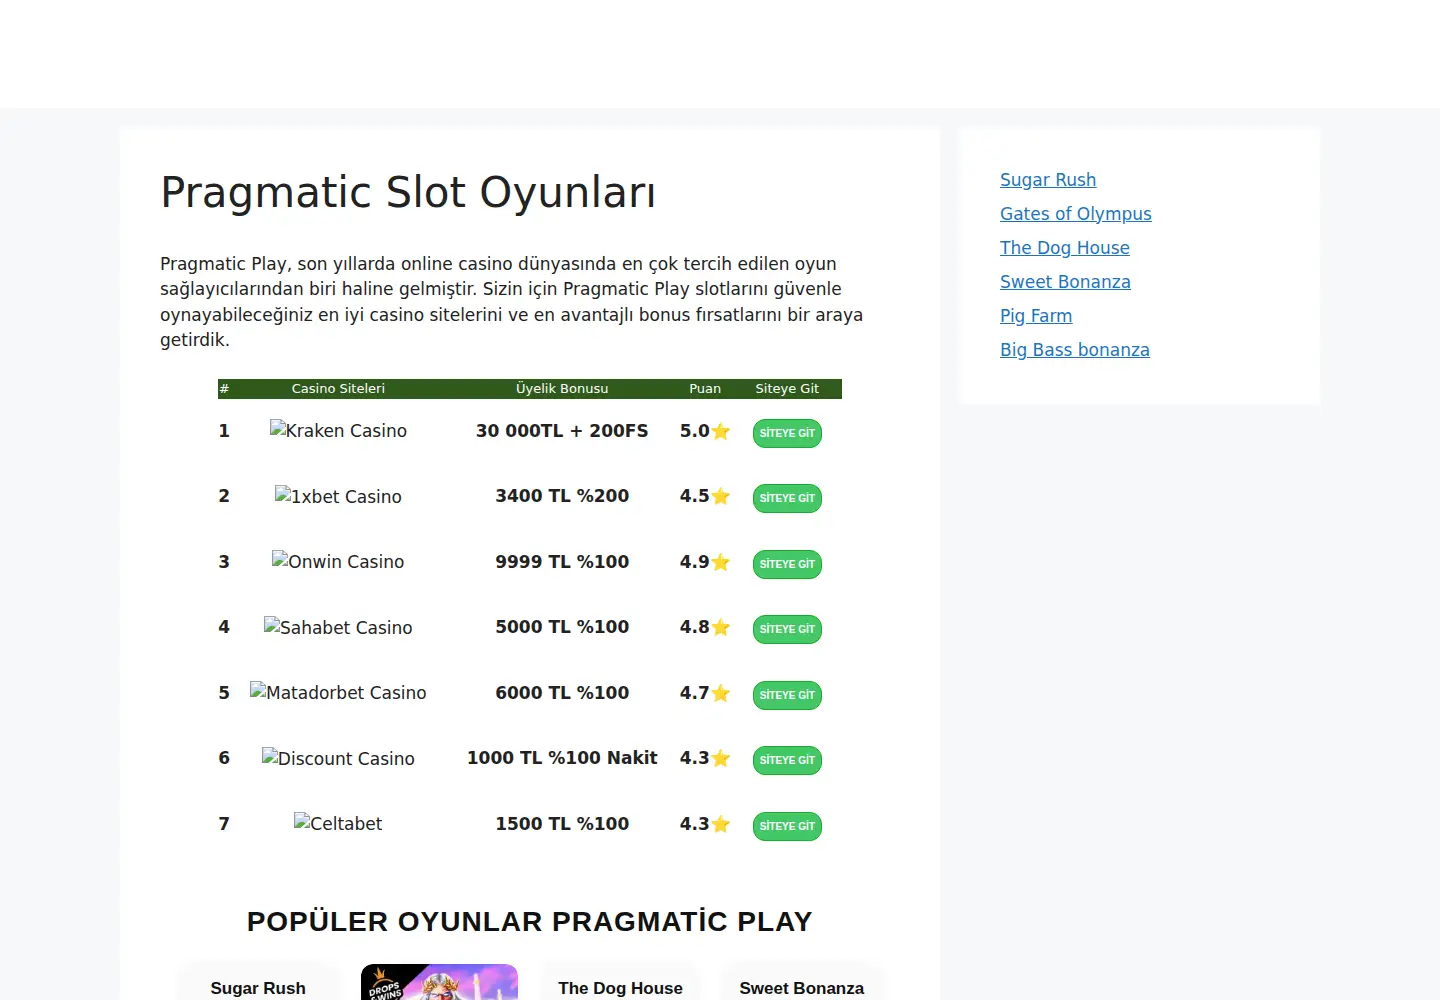Click the star next to 4.9 rating
The image size is (1440, 1000).
721,563
